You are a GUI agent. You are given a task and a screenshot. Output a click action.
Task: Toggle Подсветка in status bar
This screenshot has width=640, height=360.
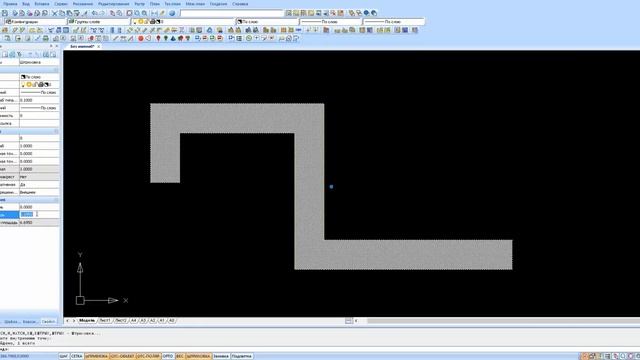pos(242,356)
